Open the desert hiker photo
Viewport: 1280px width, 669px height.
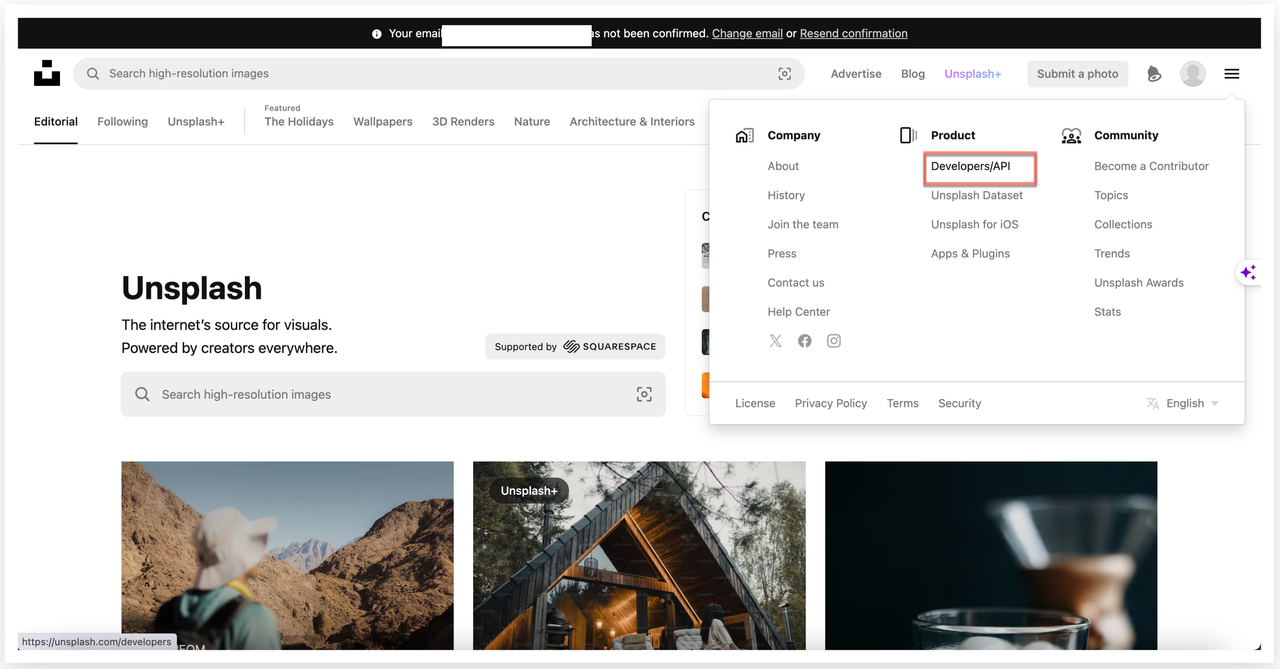pos(288,555)
